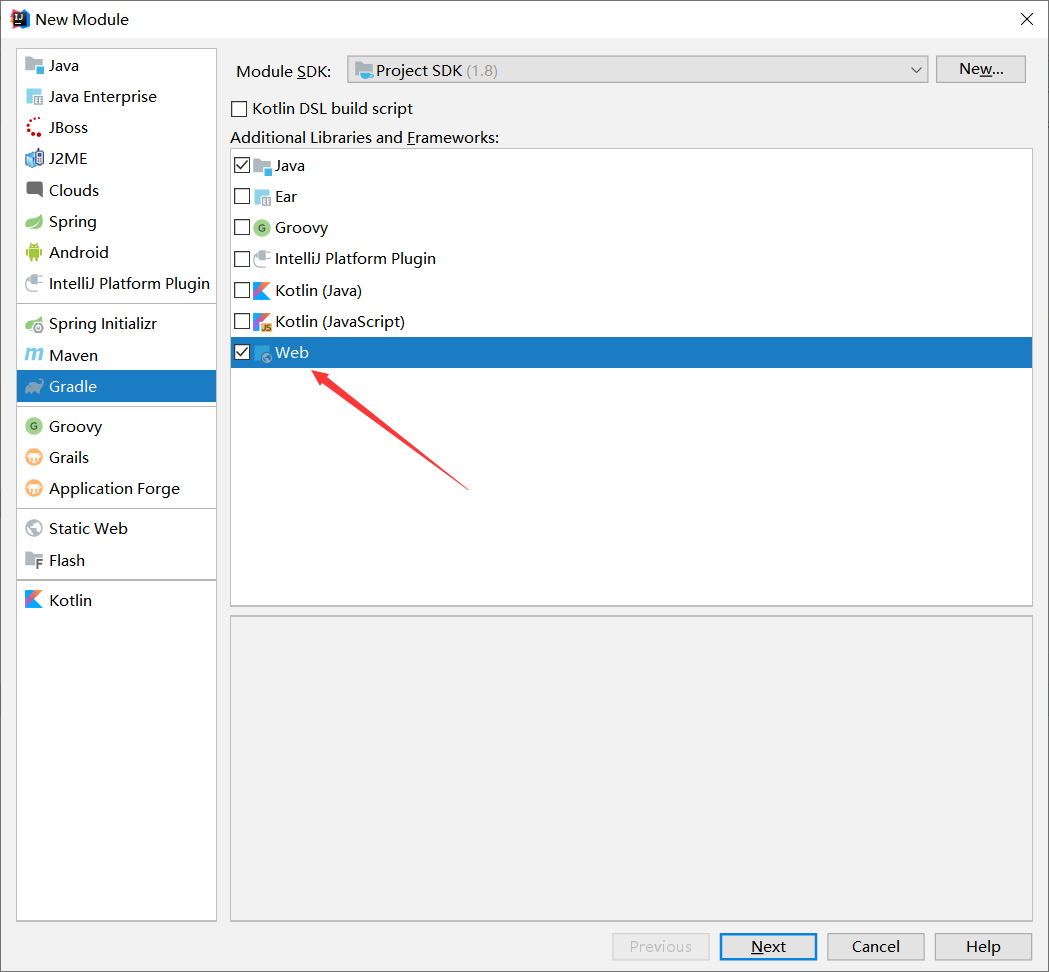Image resolution: width=1049 pixels, height=972 pixels.
Task: Select the Flash label in sidebar
Action: 67,560
